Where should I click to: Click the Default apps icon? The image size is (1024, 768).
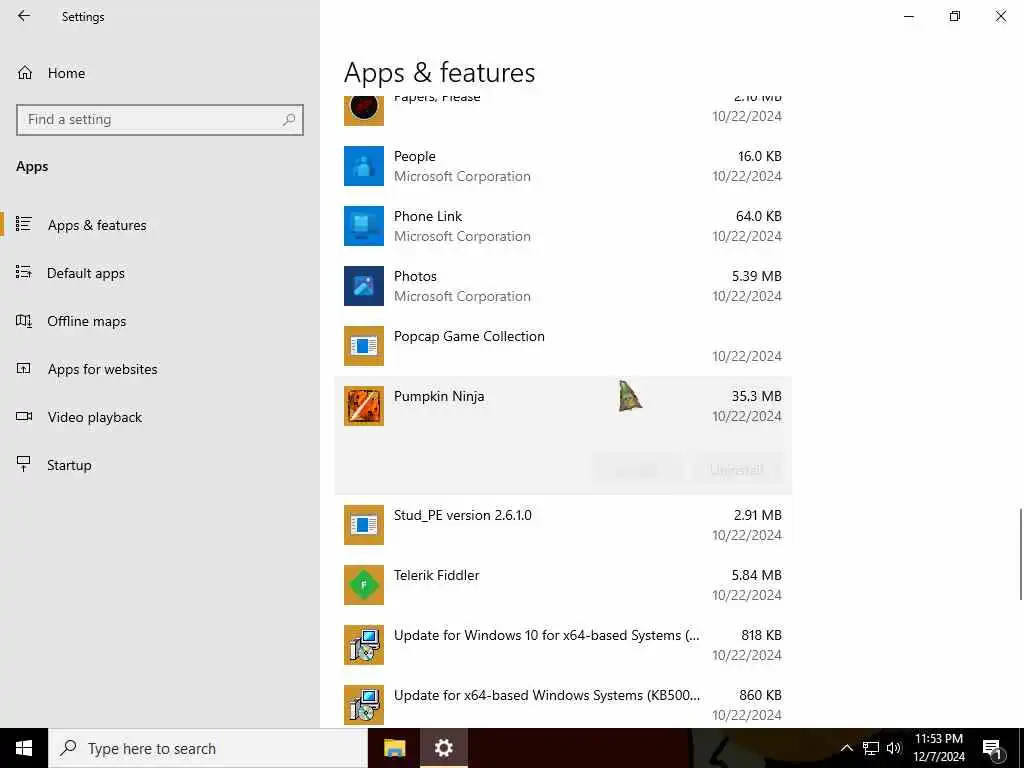(24, 272)
